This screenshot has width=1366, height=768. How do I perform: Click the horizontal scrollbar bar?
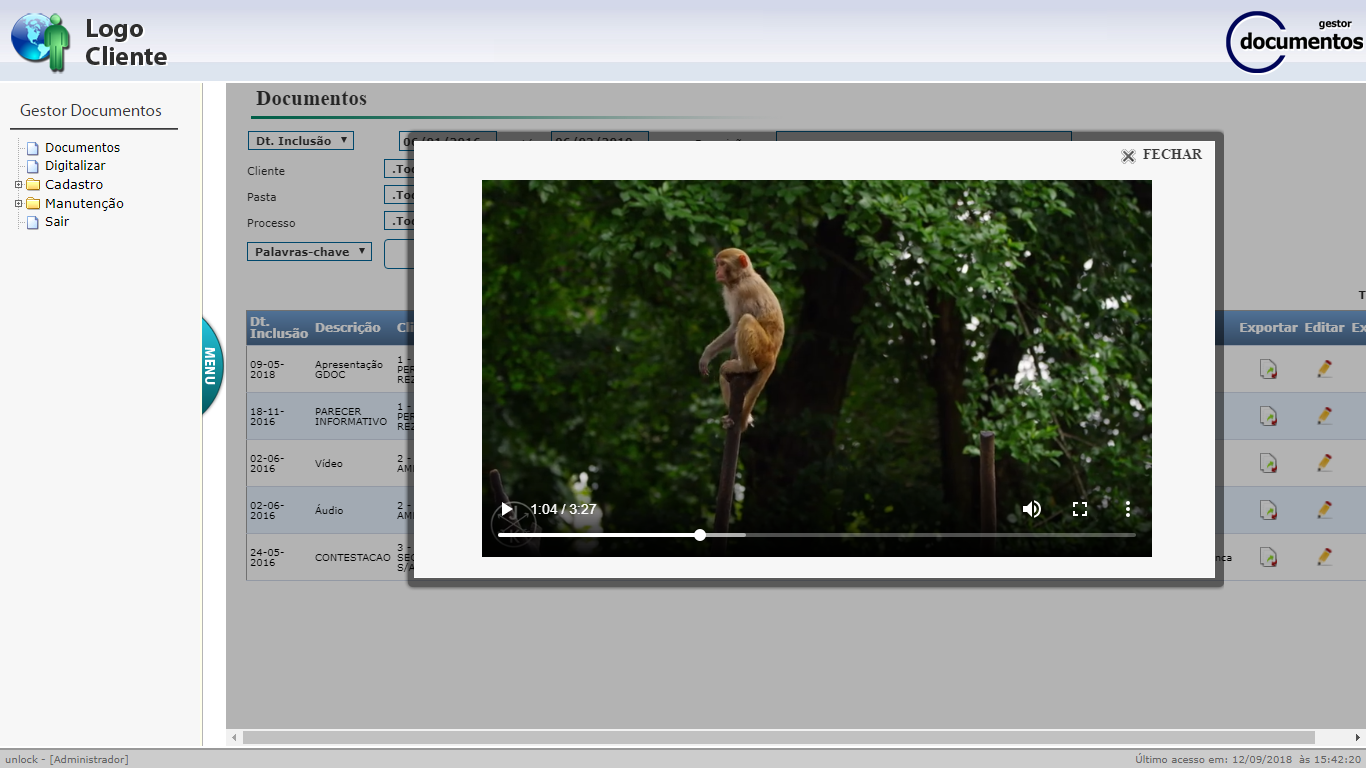779,738
